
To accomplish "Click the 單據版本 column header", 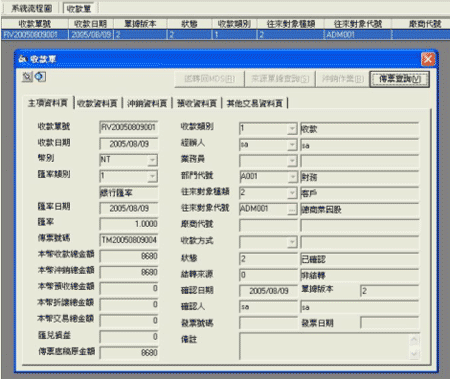I will tap(140, 24).
